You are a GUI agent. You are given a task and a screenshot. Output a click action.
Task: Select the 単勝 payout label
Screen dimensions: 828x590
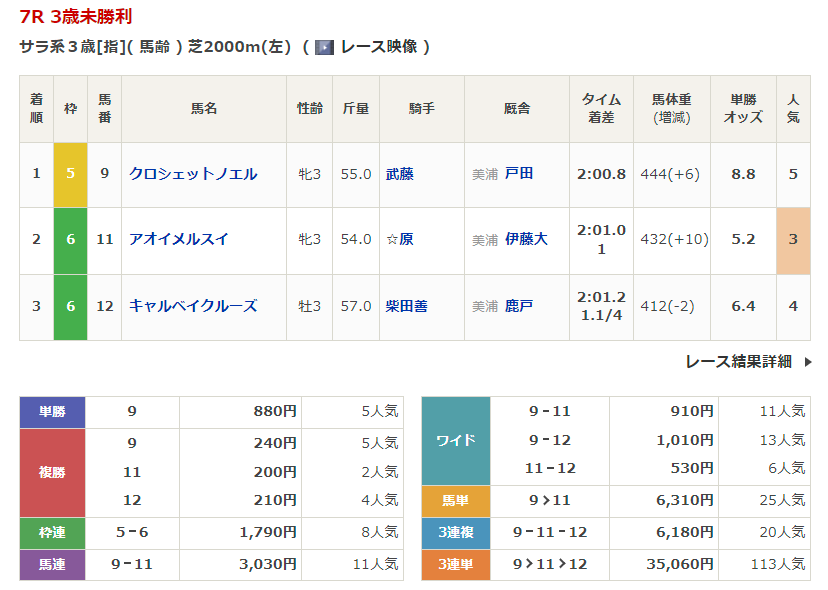click(x=52, y=412)
